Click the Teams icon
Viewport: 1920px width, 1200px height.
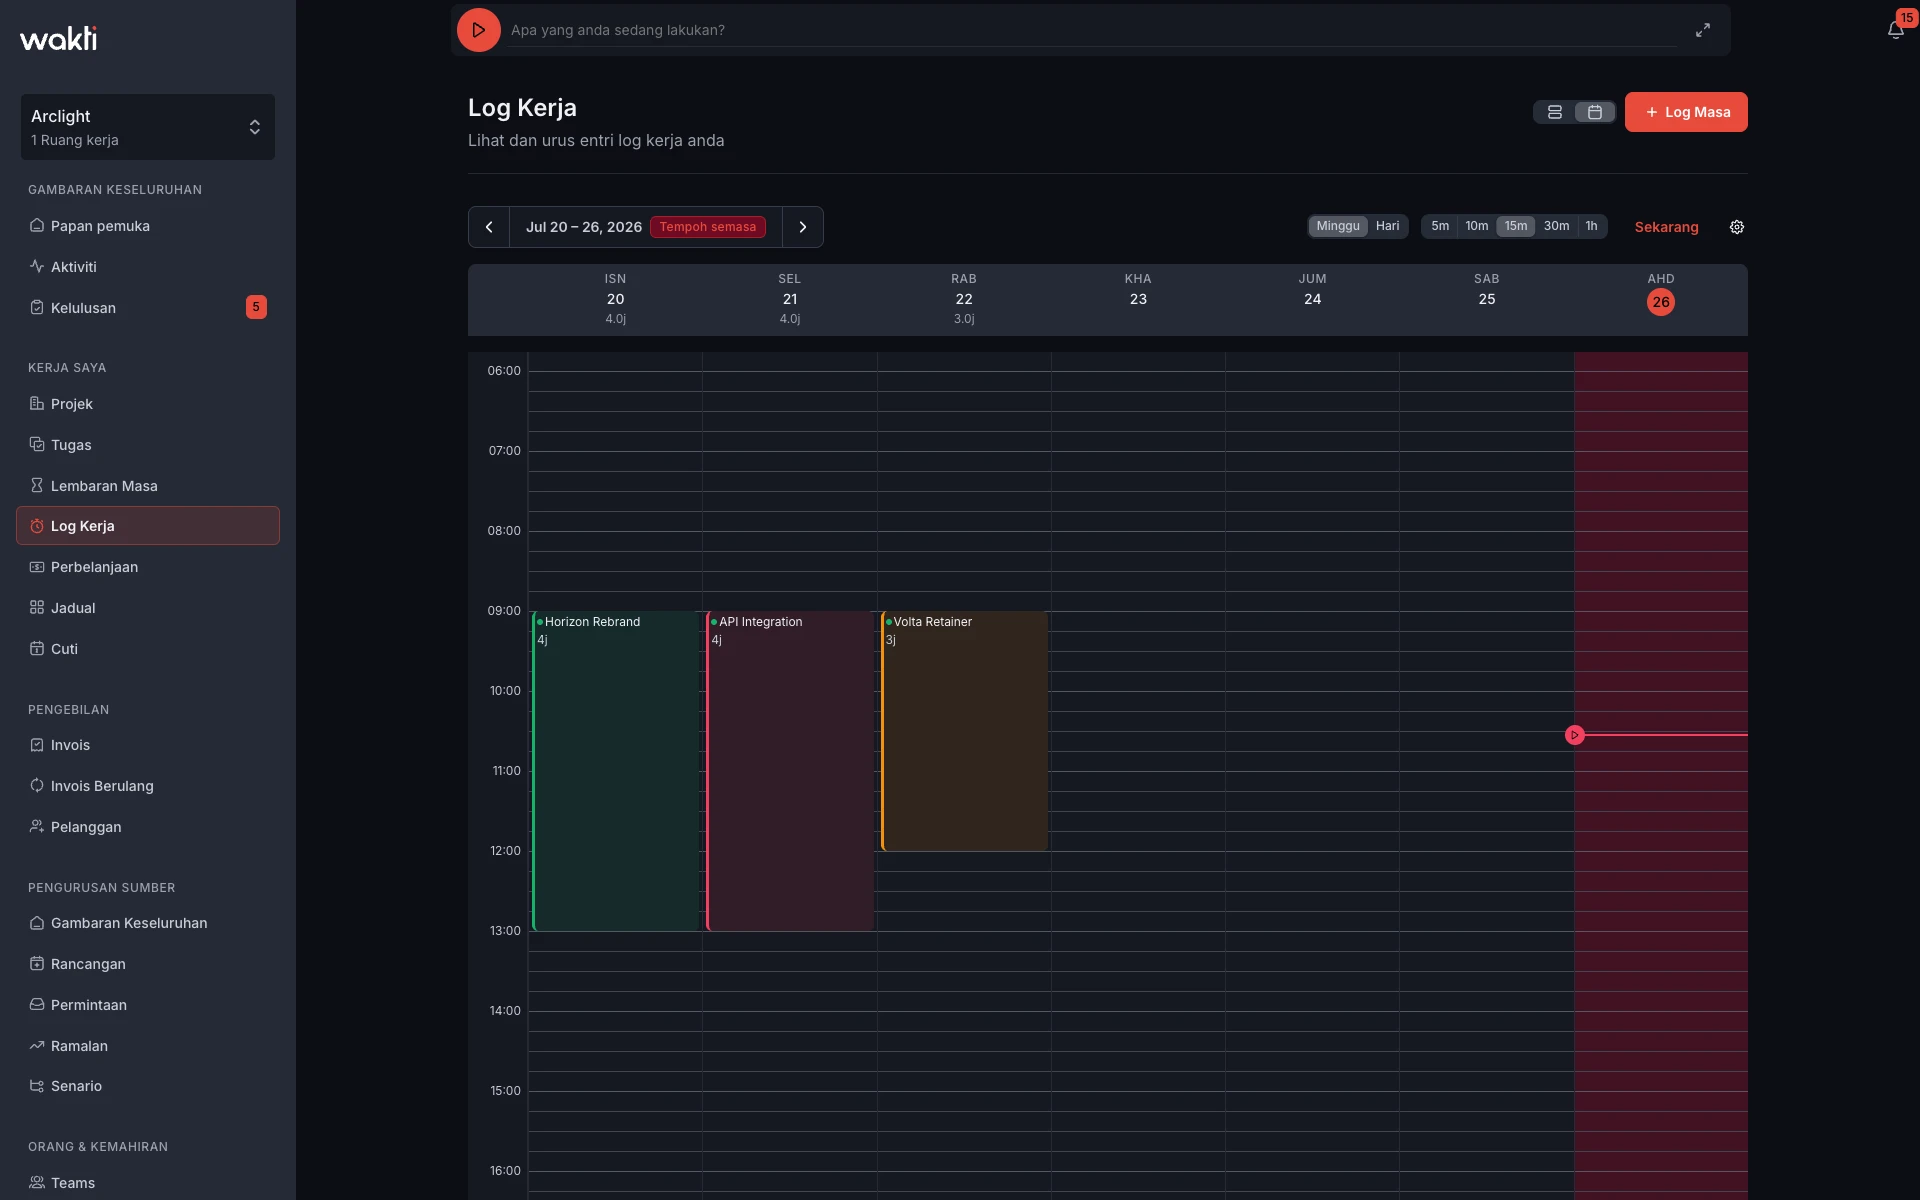[37, 1183]
